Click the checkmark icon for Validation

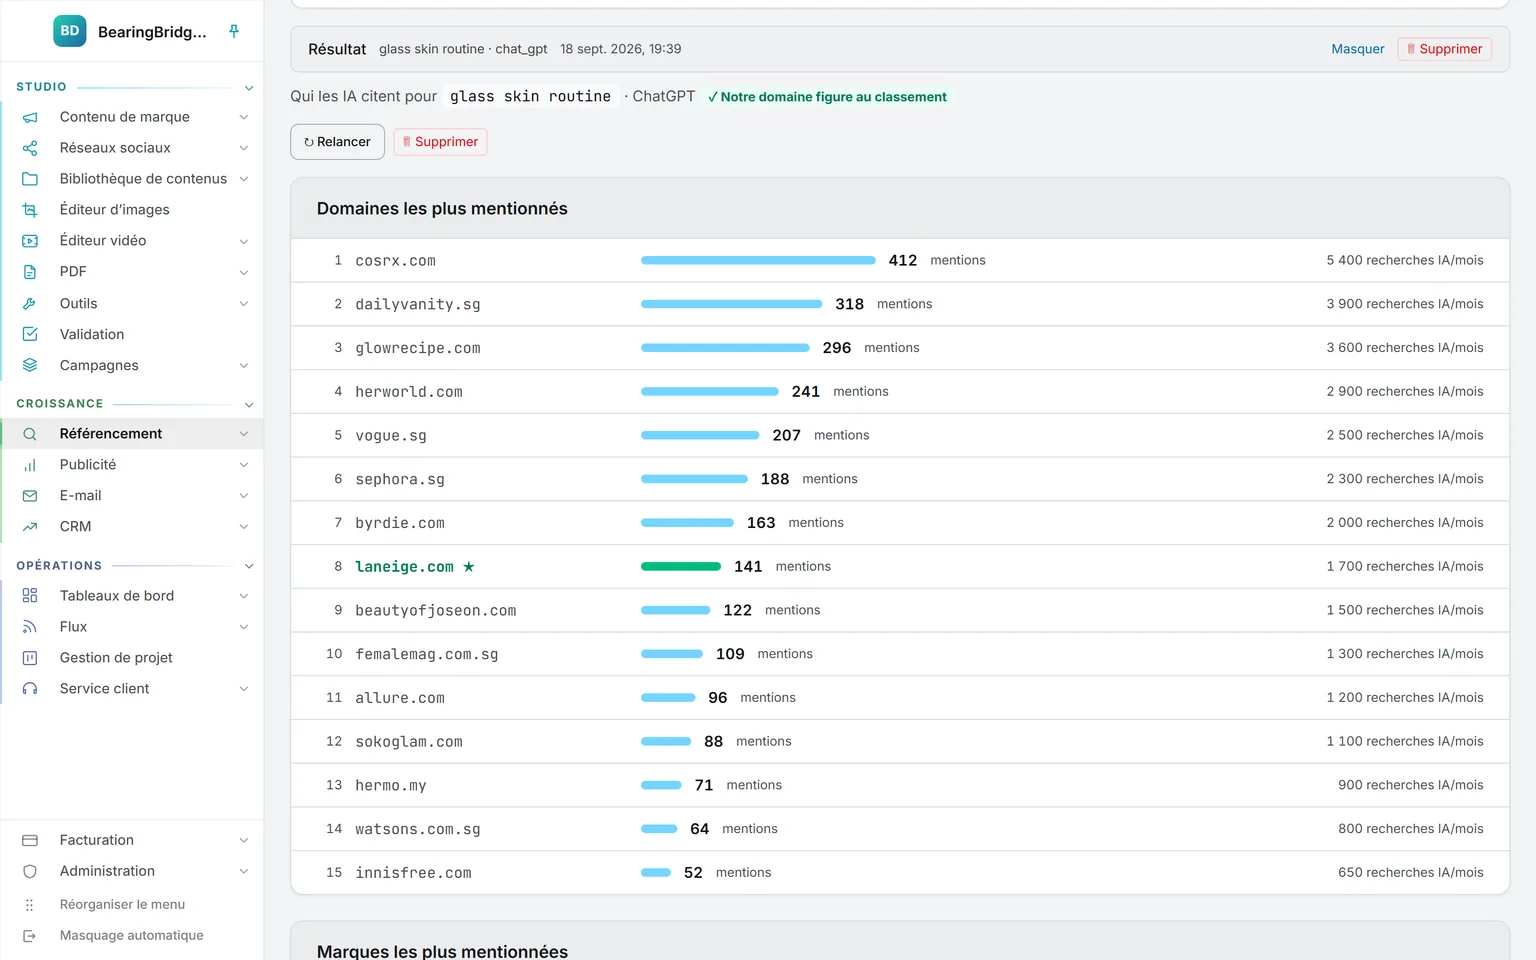pos(30,334)
